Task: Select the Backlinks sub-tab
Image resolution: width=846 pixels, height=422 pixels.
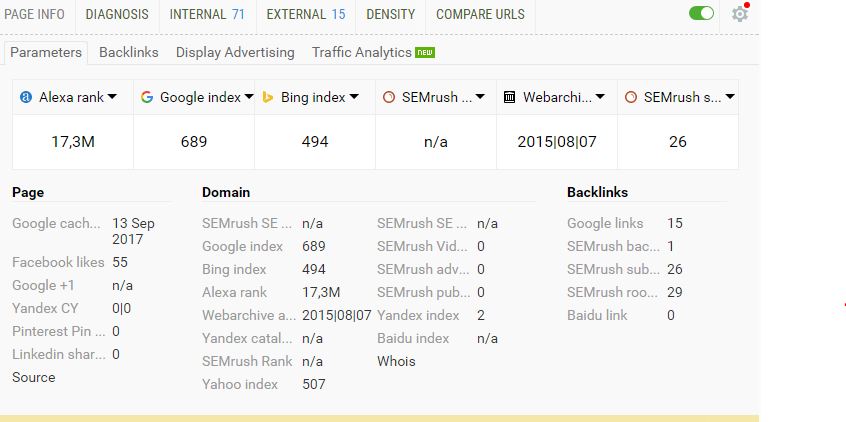Action: 129,52
